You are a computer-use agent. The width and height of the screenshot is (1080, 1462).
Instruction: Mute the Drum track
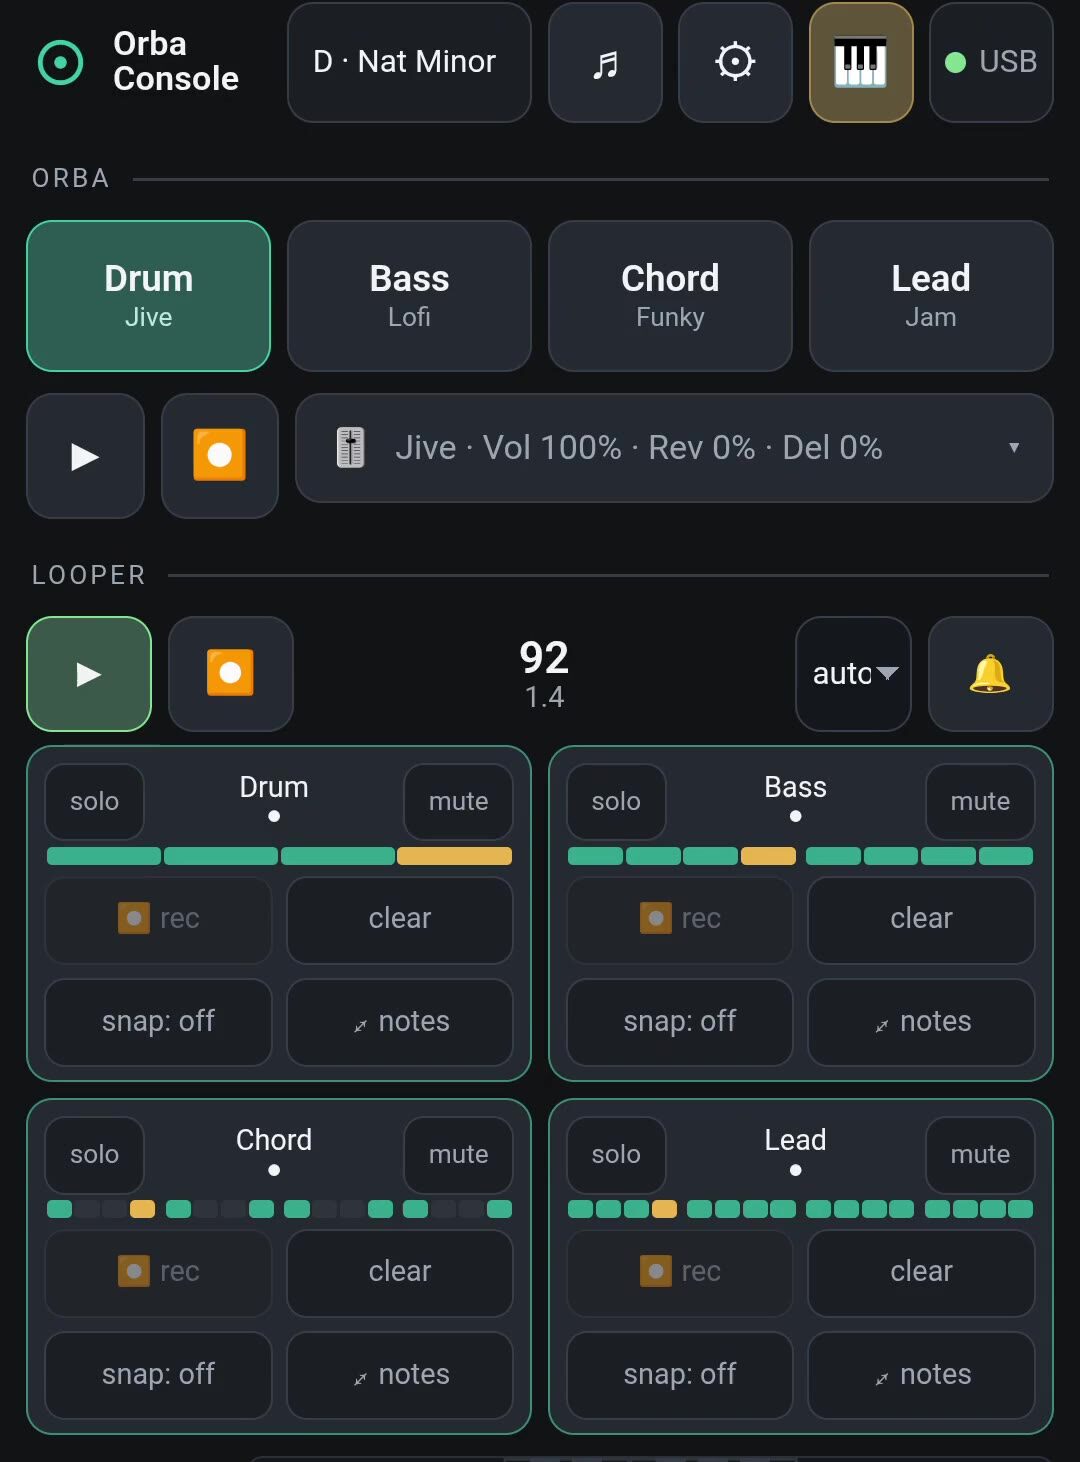(x=458, y=802)
